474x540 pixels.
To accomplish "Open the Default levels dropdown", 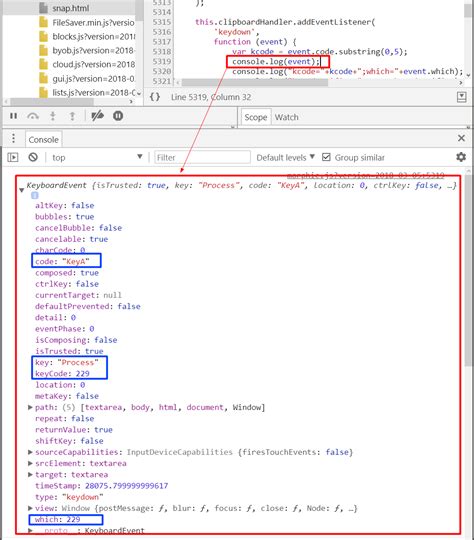I will (286, 157).
